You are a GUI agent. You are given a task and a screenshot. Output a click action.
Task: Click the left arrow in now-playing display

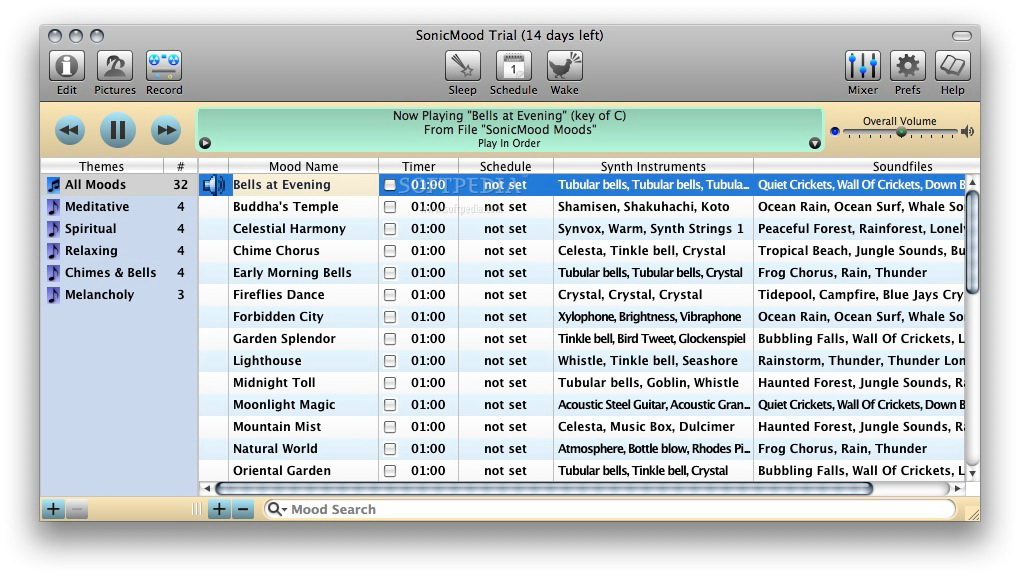[205, 143]
